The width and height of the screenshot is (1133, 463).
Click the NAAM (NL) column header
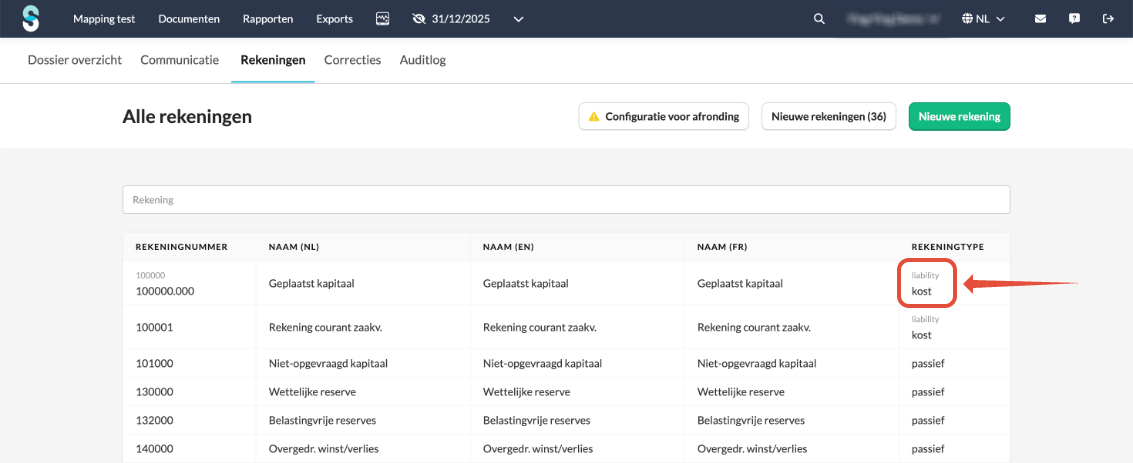point(293,247)
